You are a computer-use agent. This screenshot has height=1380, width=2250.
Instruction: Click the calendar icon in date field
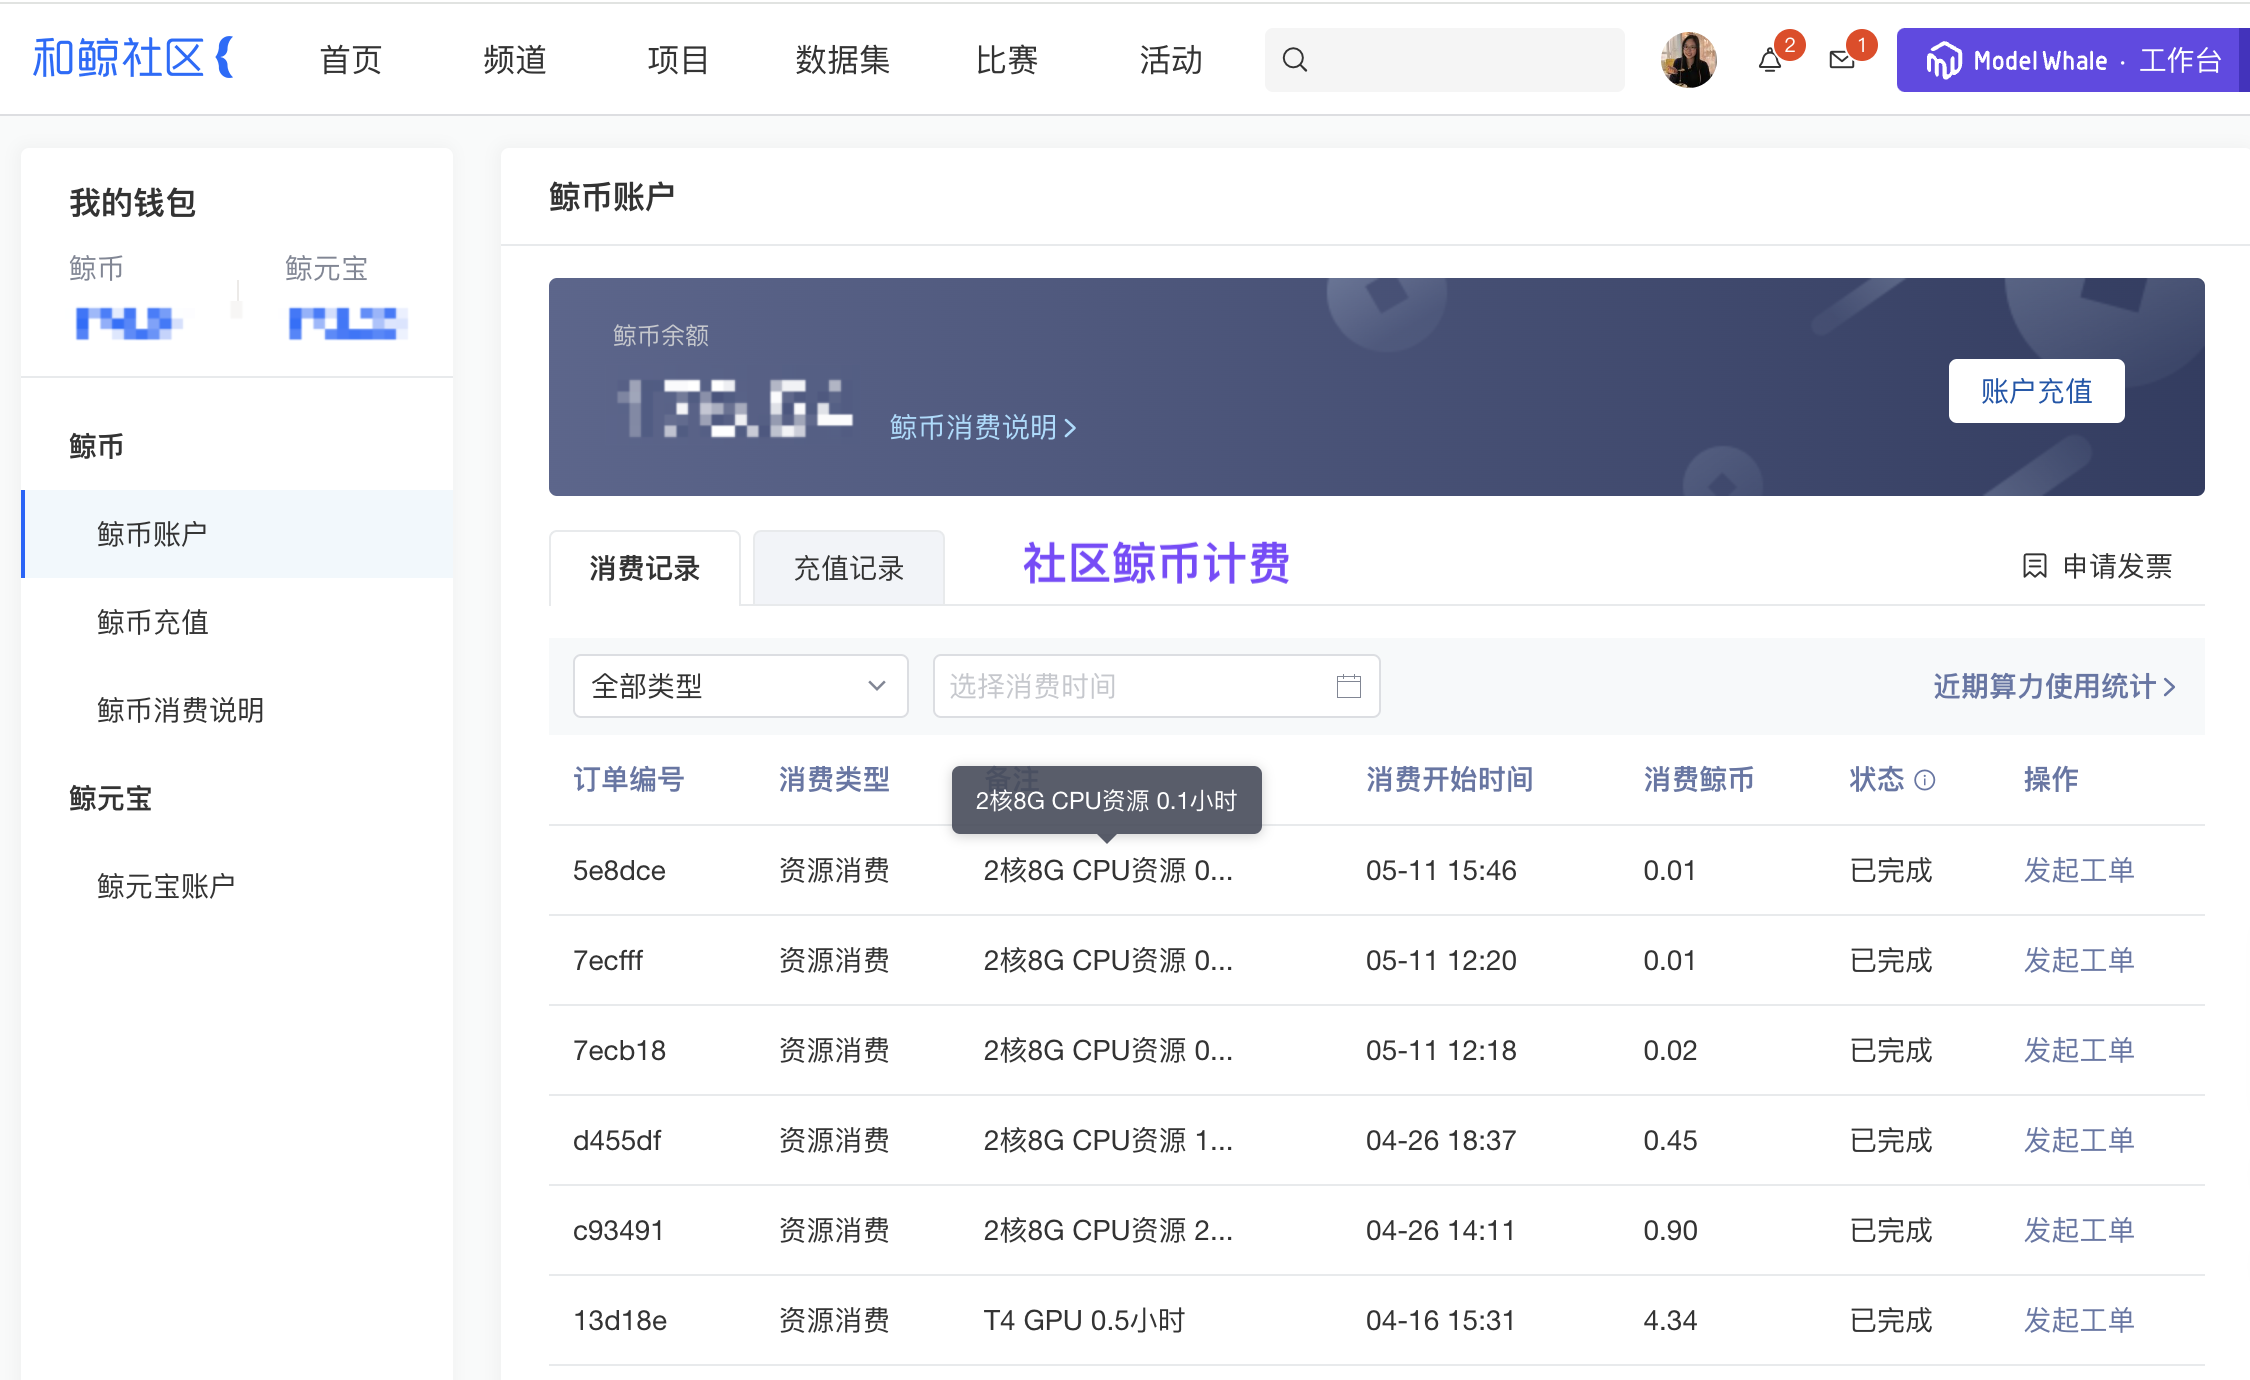pos(1348,686)
